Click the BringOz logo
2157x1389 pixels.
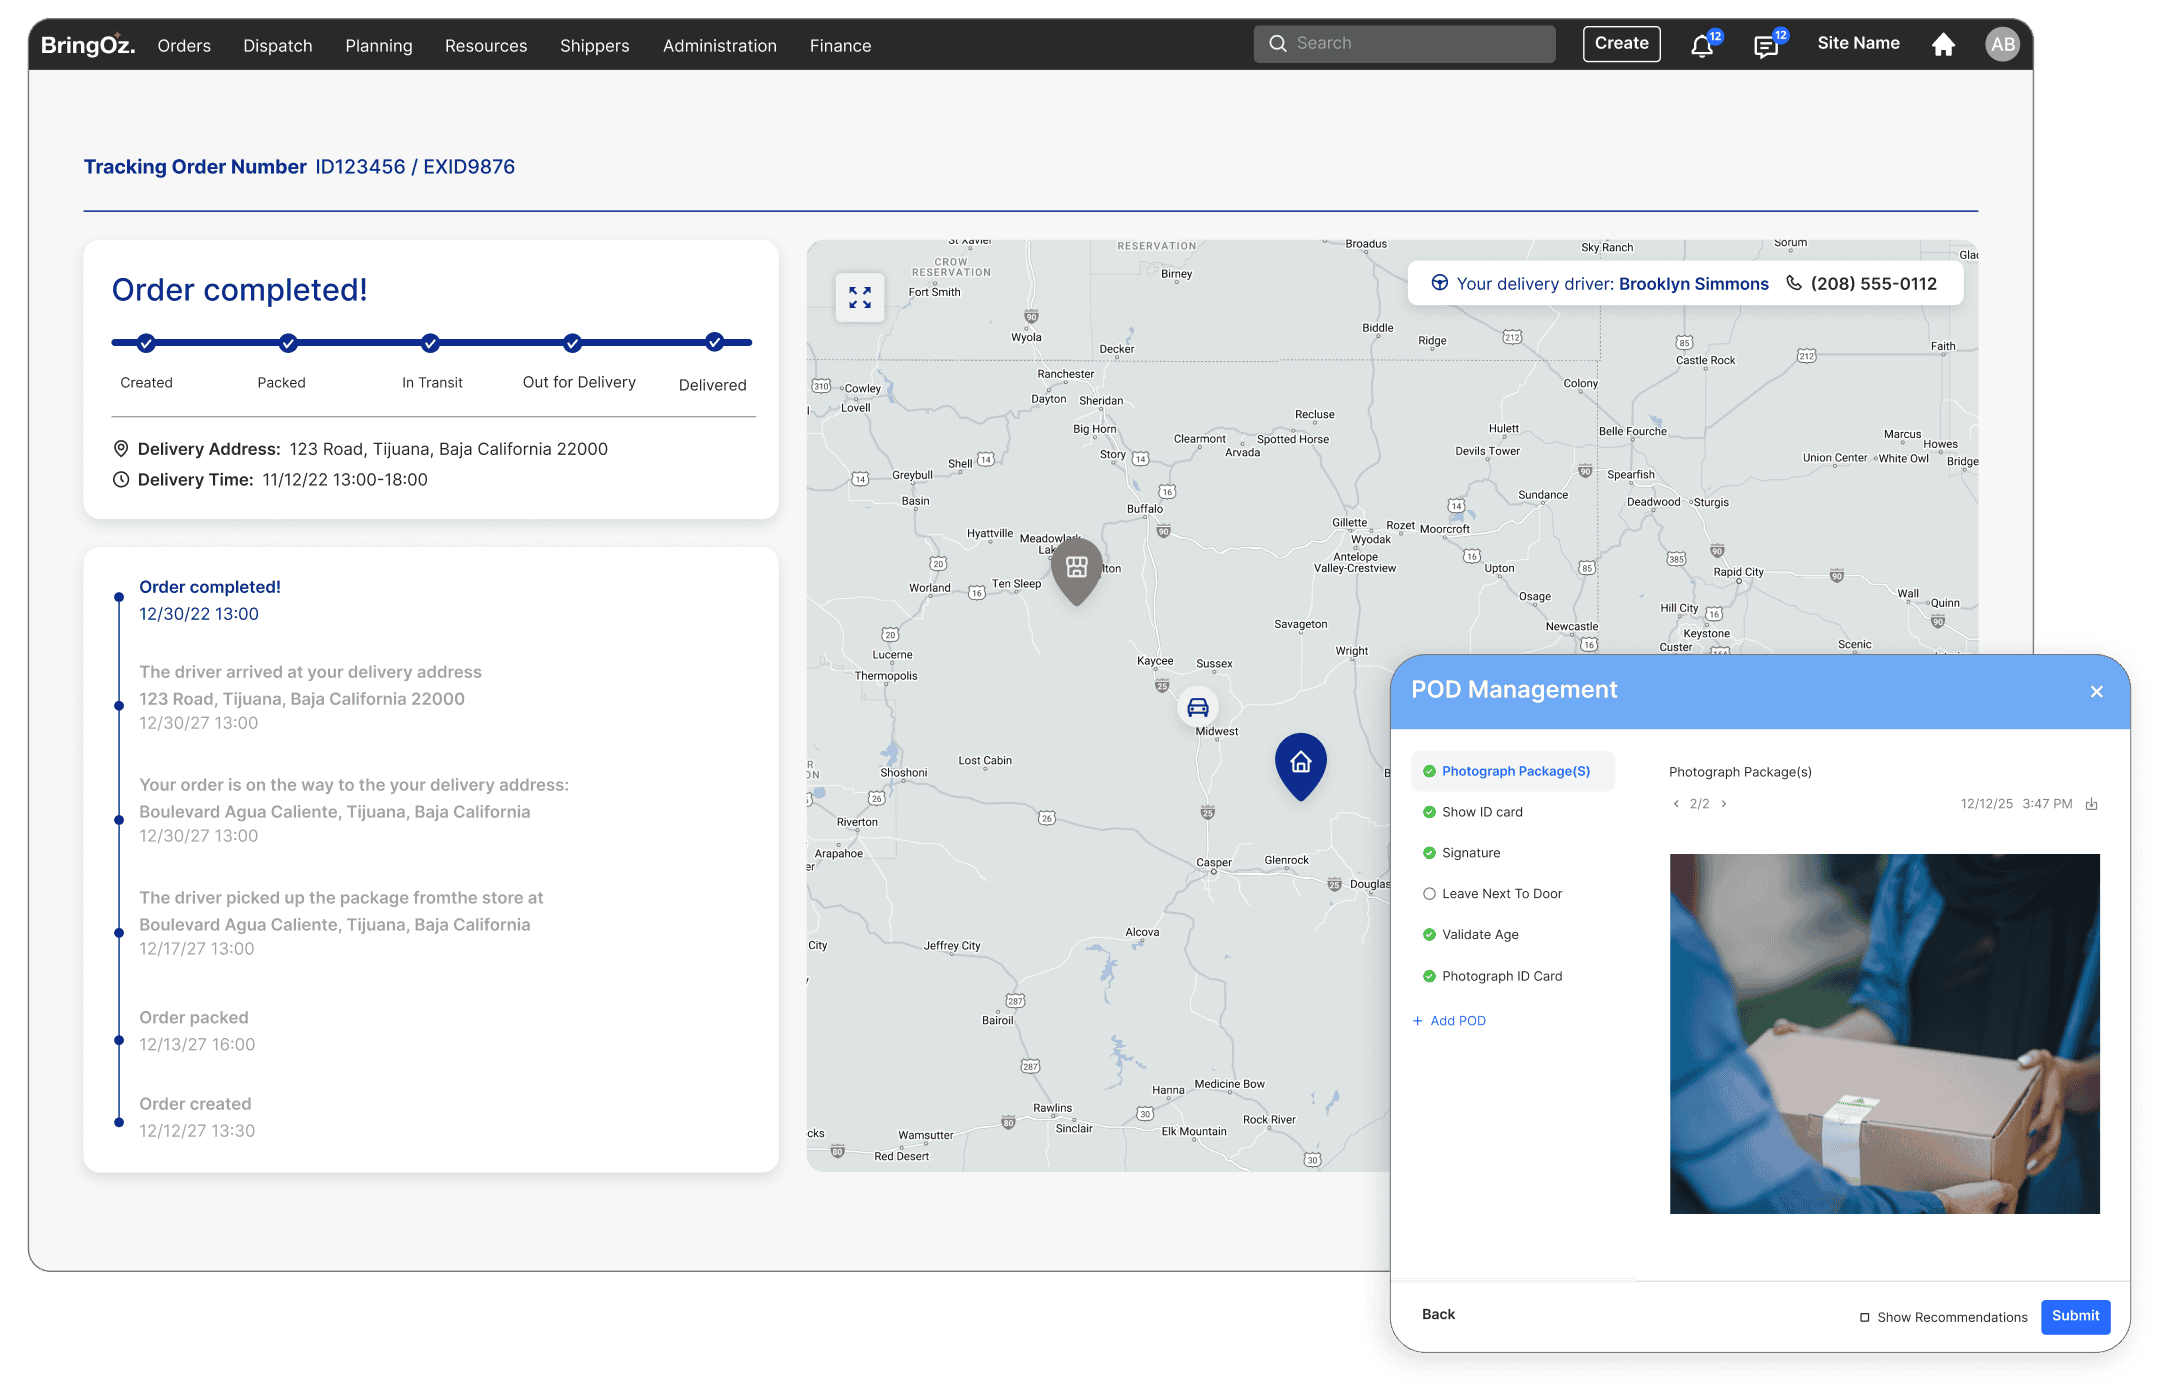tap(88, 45)
